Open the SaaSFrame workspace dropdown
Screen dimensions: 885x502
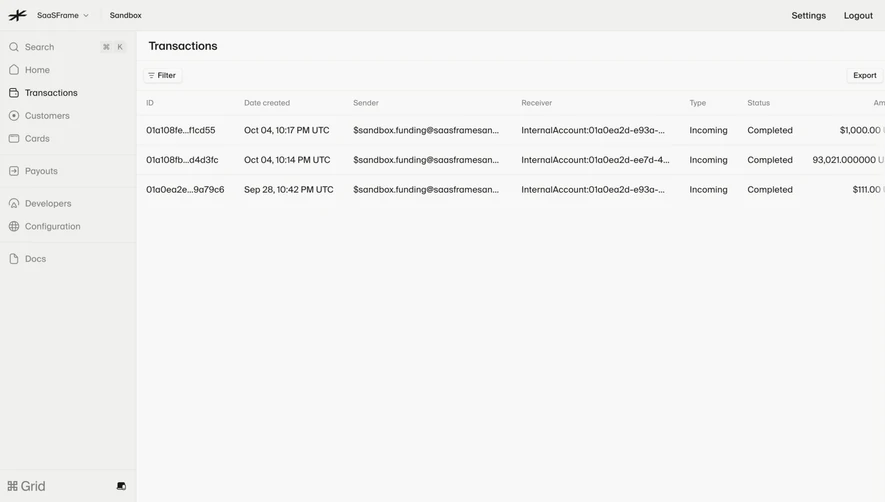point(63,15)
